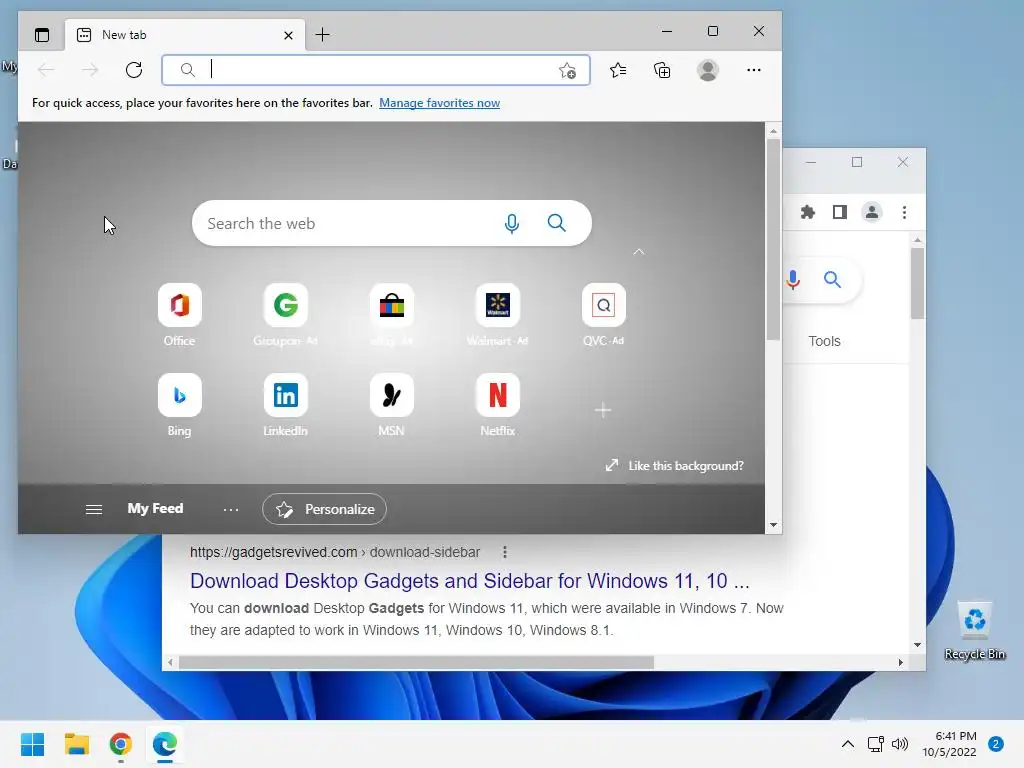This screenshot has height=768, width=1024.
Task: Click the Edge forward arrow
Action: click(89, 70)
